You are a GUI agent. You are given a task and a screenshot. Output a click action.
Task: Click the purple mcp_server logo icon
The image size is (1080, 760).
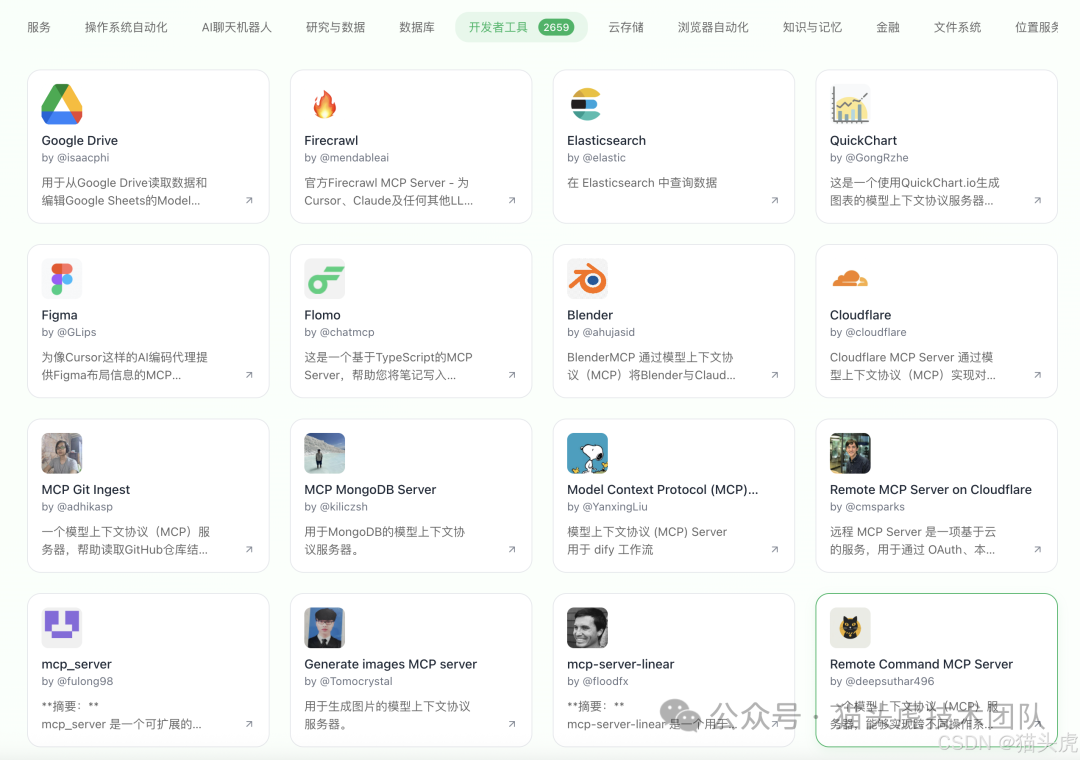click(62, 628)
